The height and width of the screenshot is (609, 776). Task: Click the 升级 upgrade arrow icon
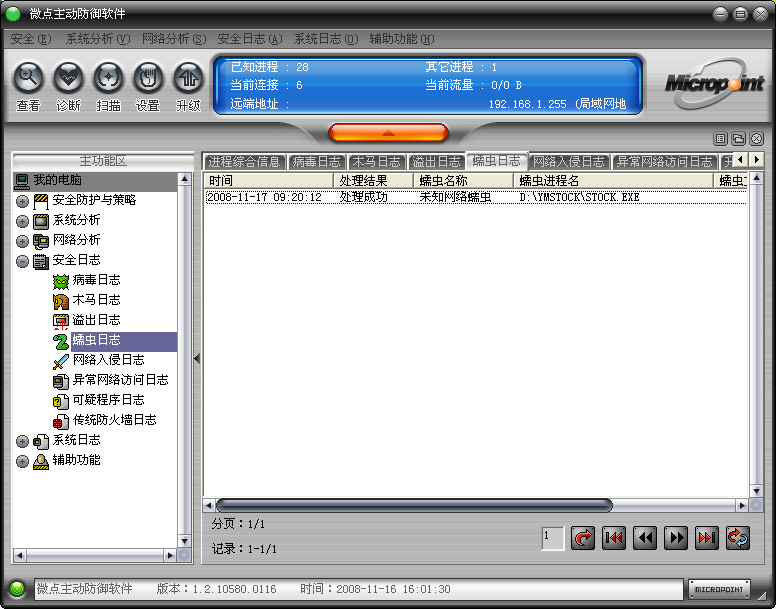coord(188,77)
